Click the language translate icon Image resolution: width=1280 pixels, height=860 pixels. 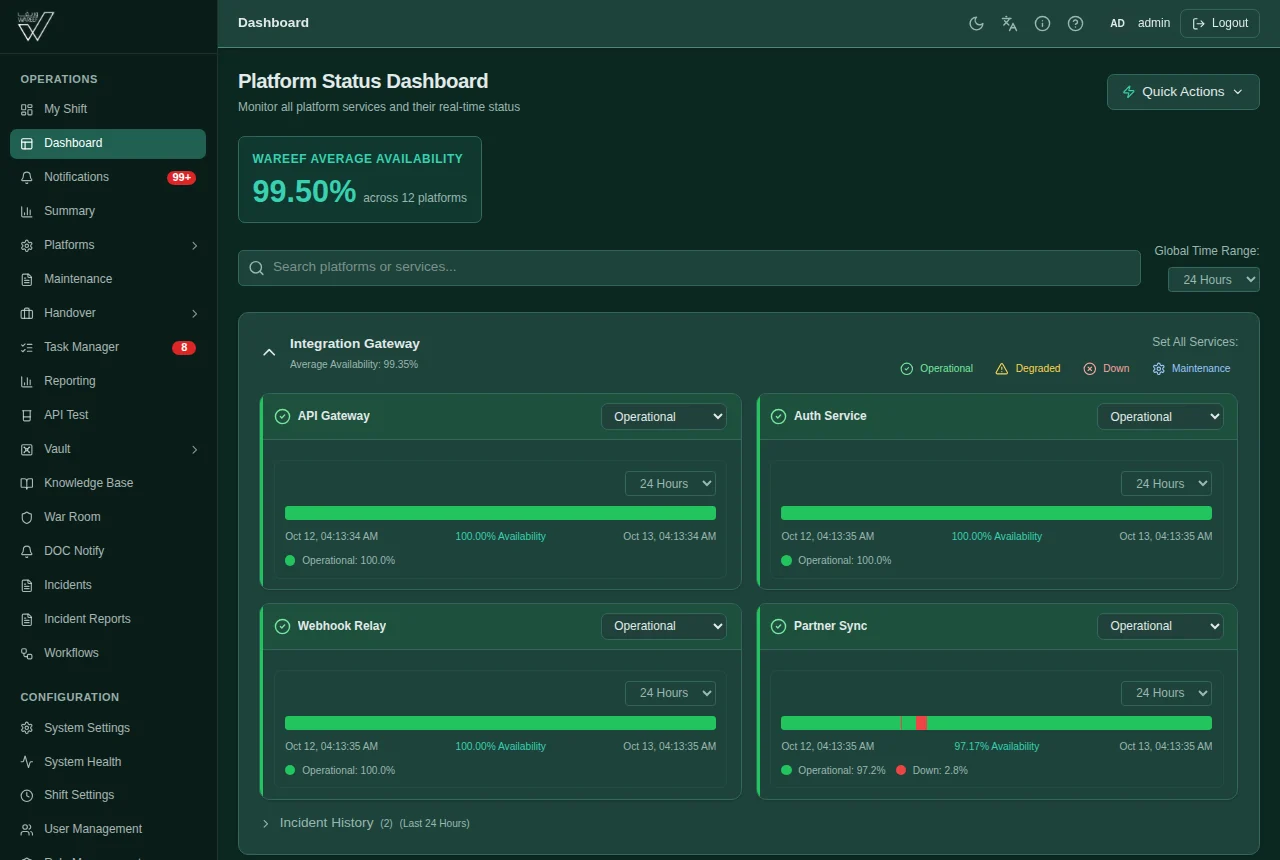1009,23
